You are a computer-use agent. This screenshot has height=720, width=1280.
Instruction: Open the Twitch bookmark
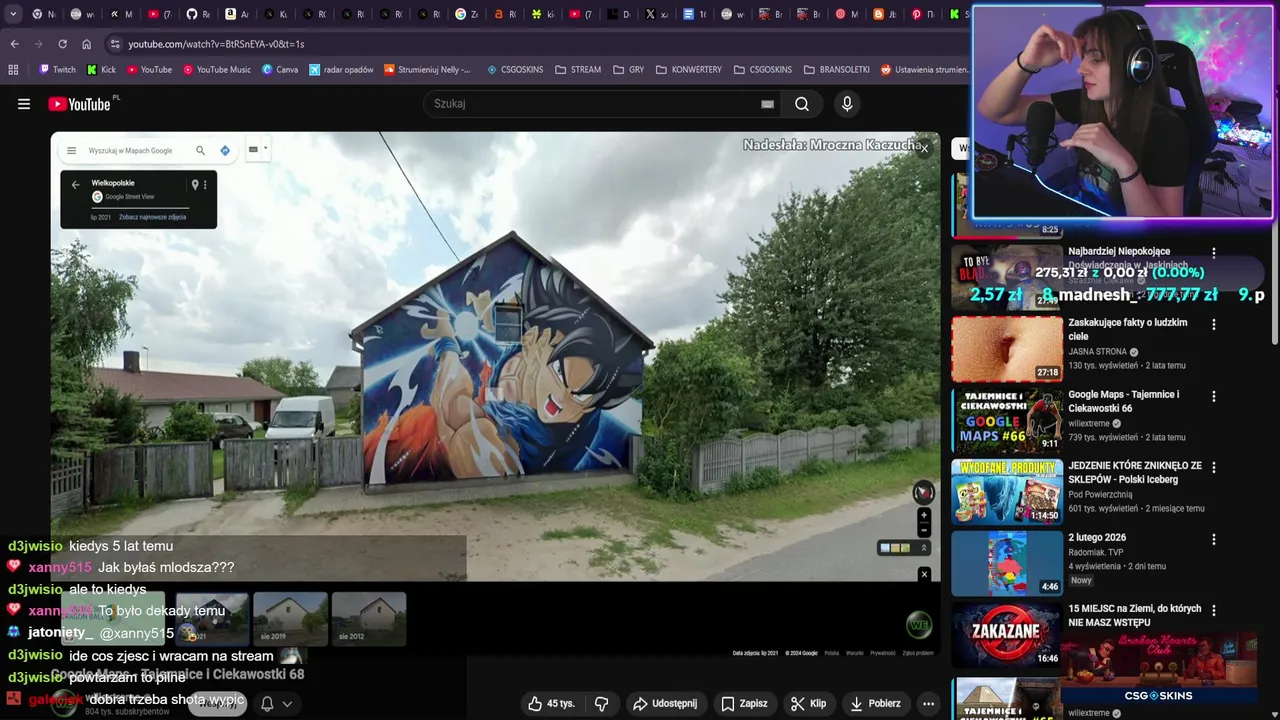[57, 70]
